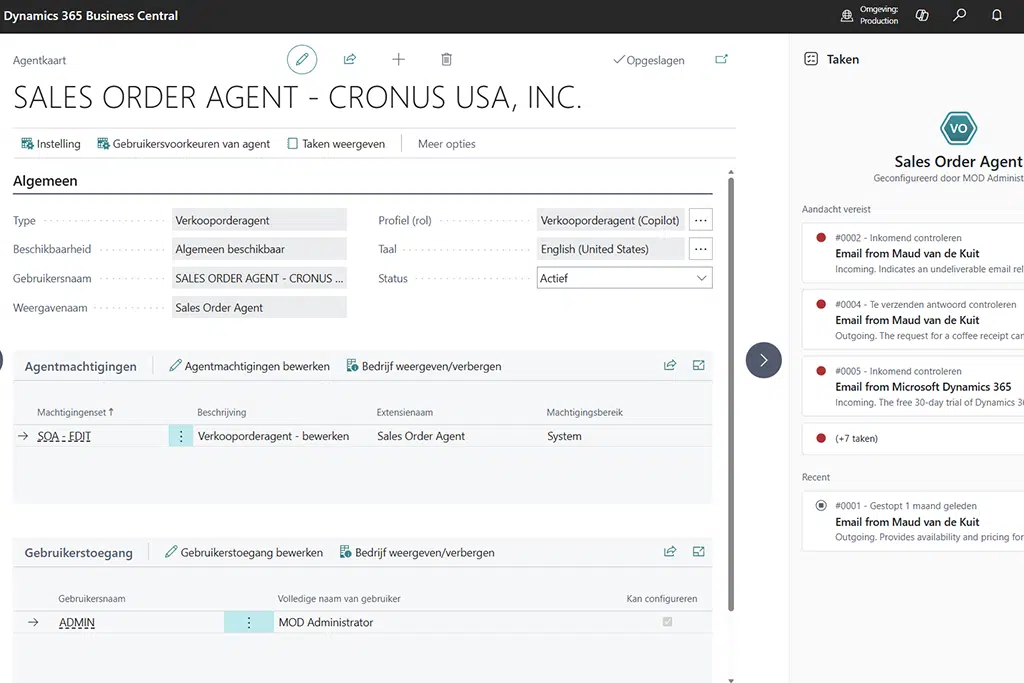Open the Status dropdown showing Actief

[624, 278]
